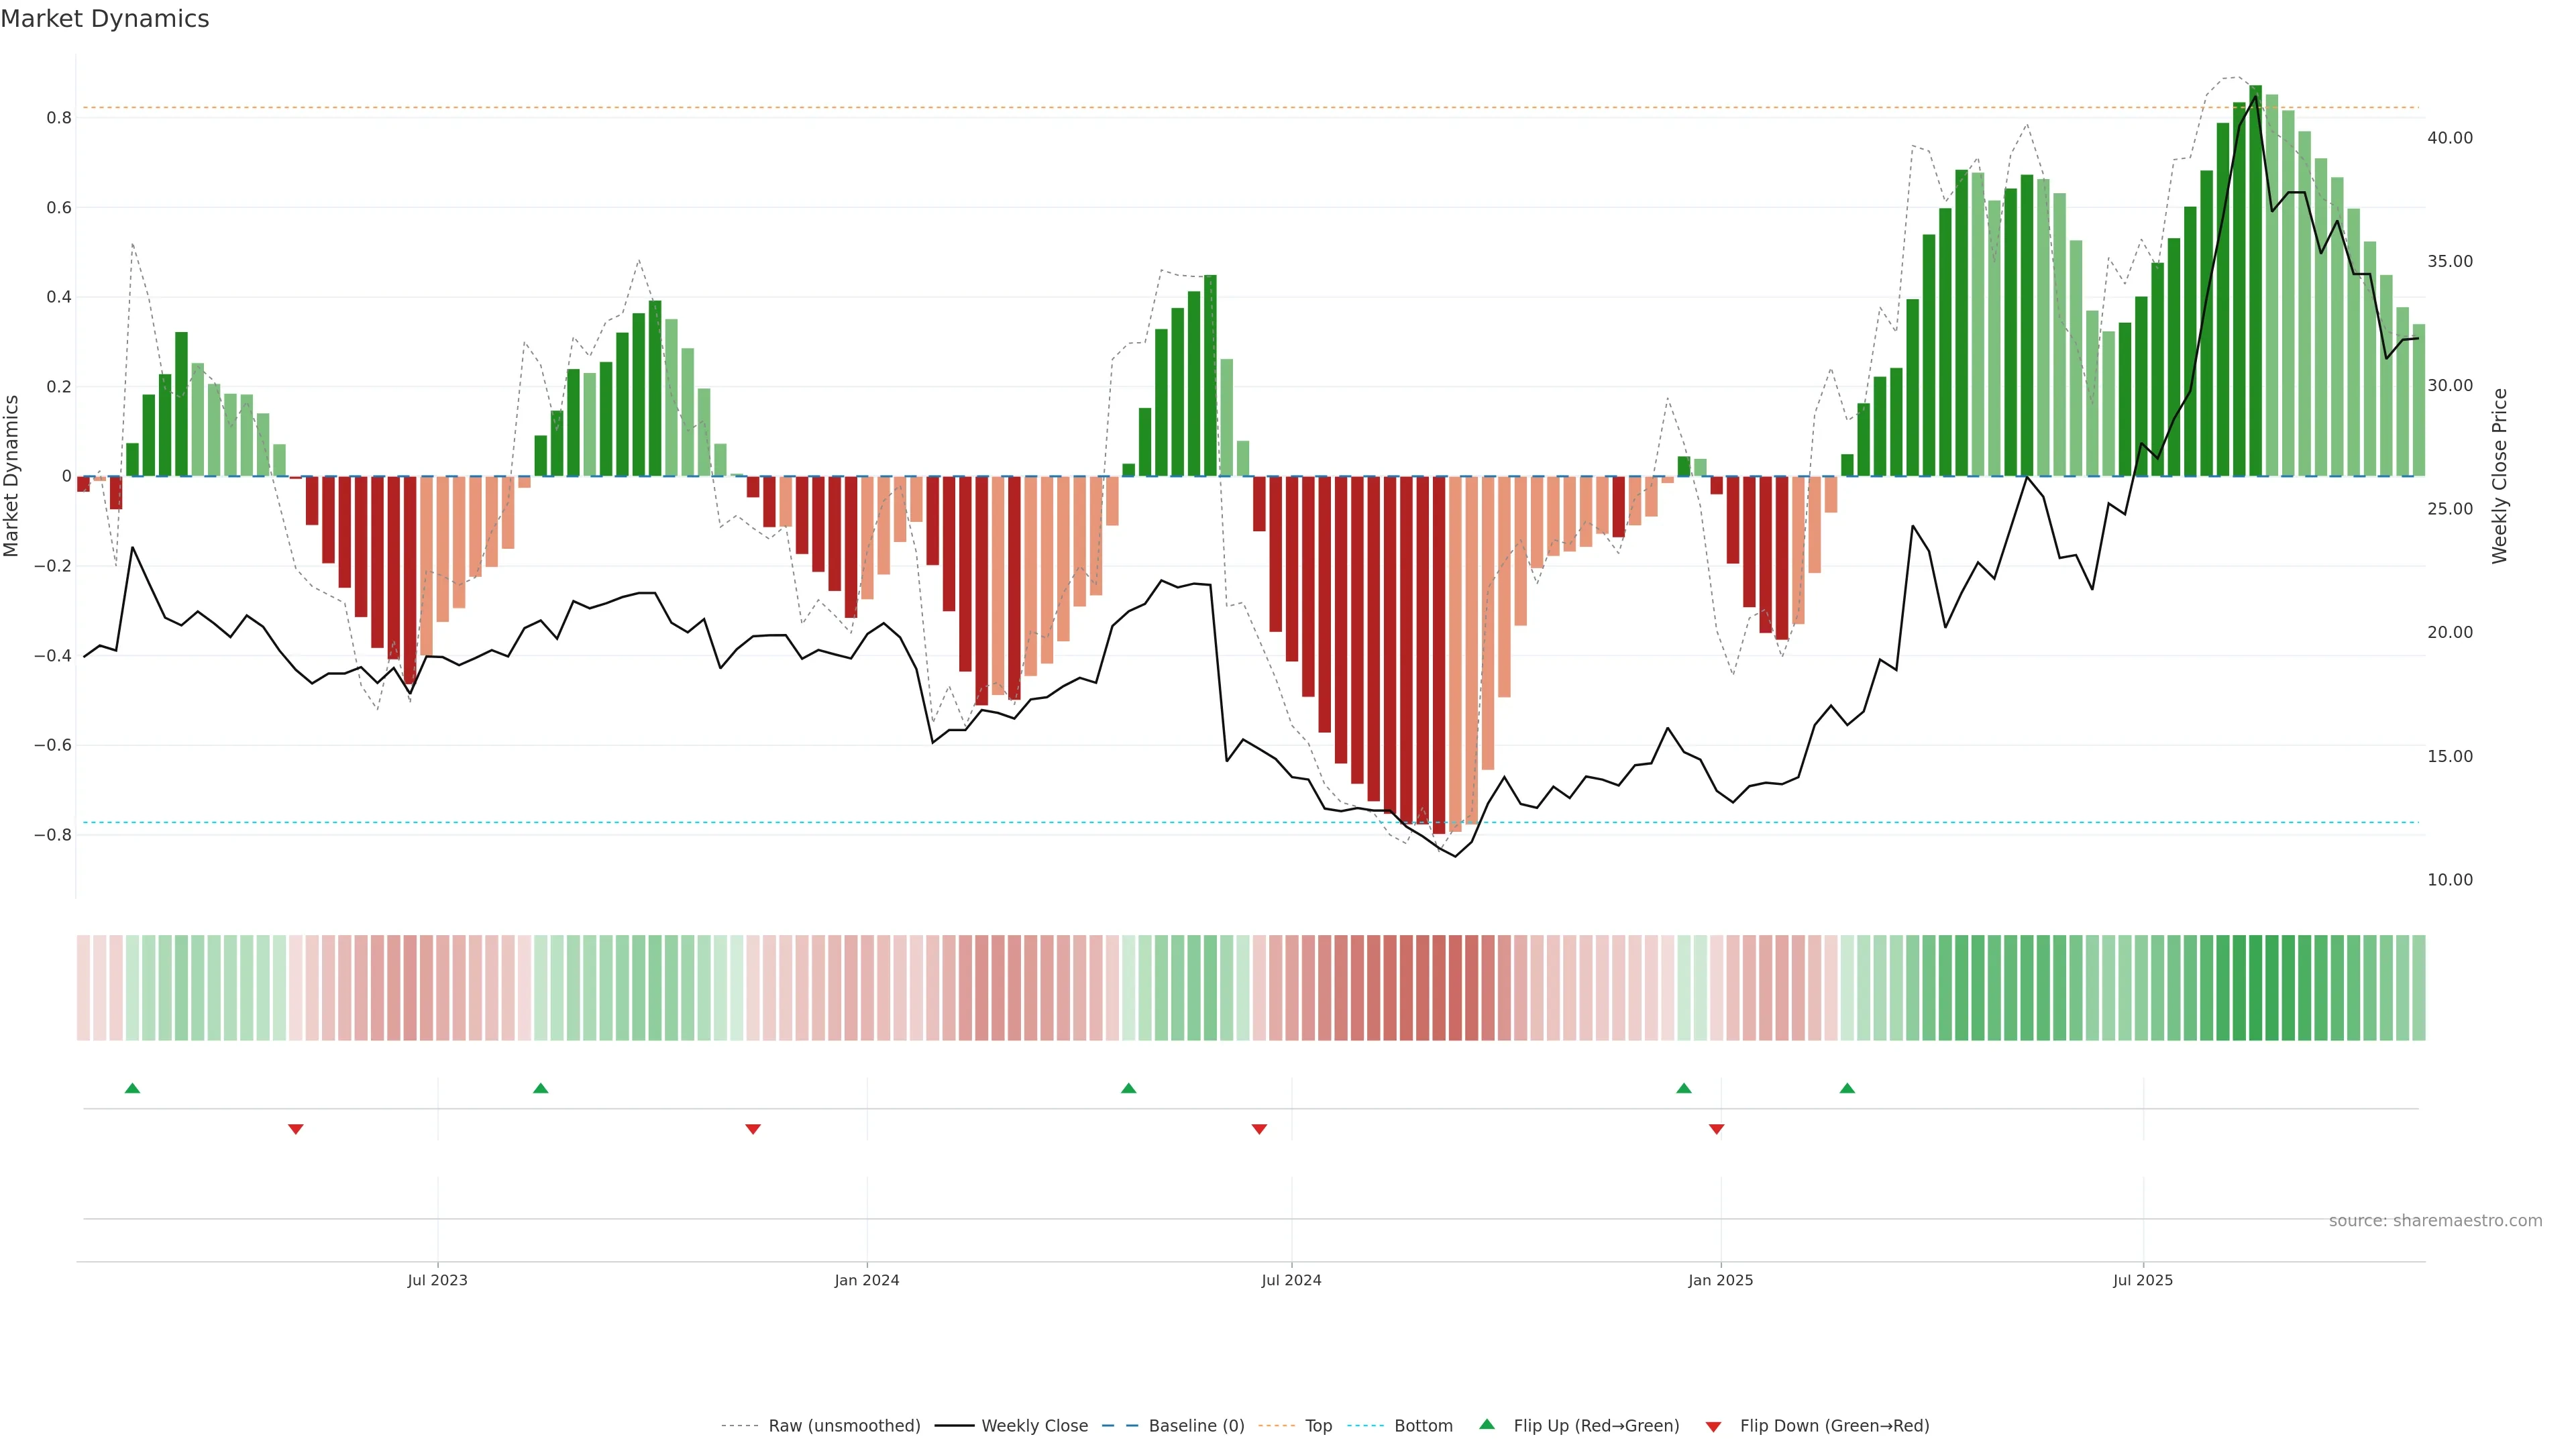Click the last green flip-up marker in 2025
The width and height of the screenshot is (2576, 1449).
(x=1847, y=1088)
